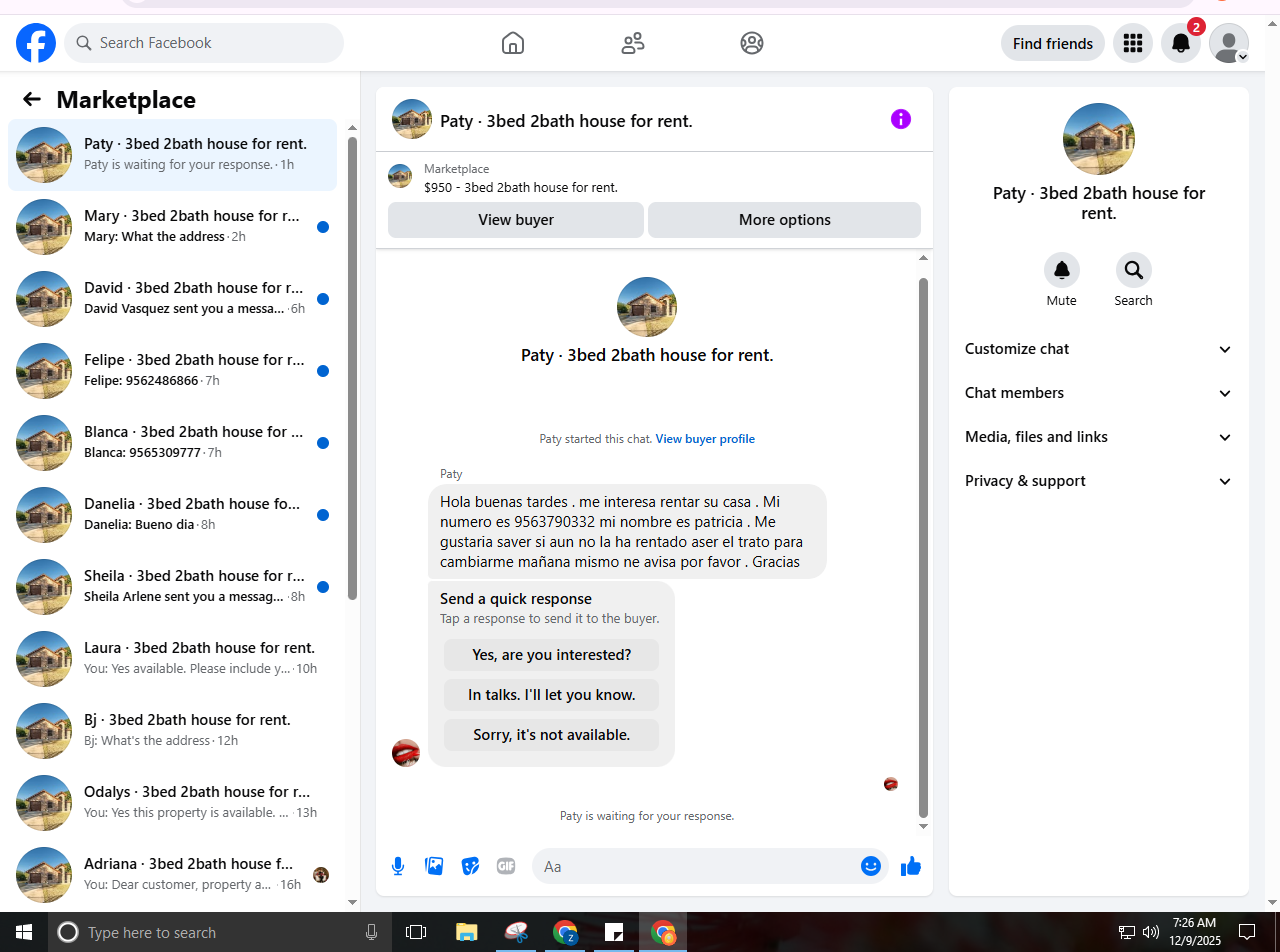Open the Groups icon in top navigation
Image resolution: width=1280 pixels, height=952 pixels.
coord(752,43)
